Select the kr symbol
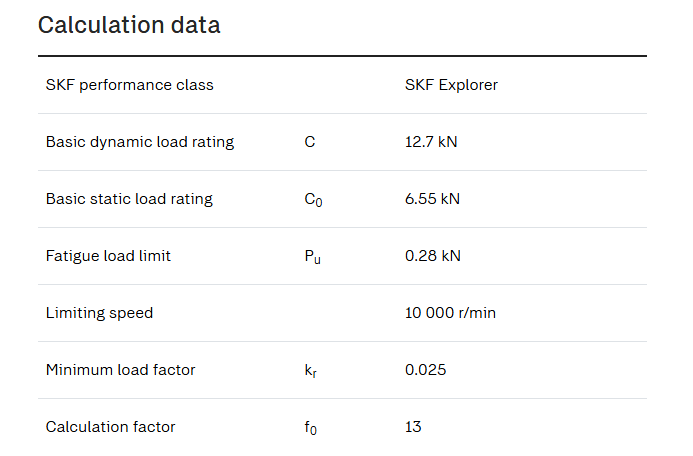The image size is (693, 456). pos(311,371)
